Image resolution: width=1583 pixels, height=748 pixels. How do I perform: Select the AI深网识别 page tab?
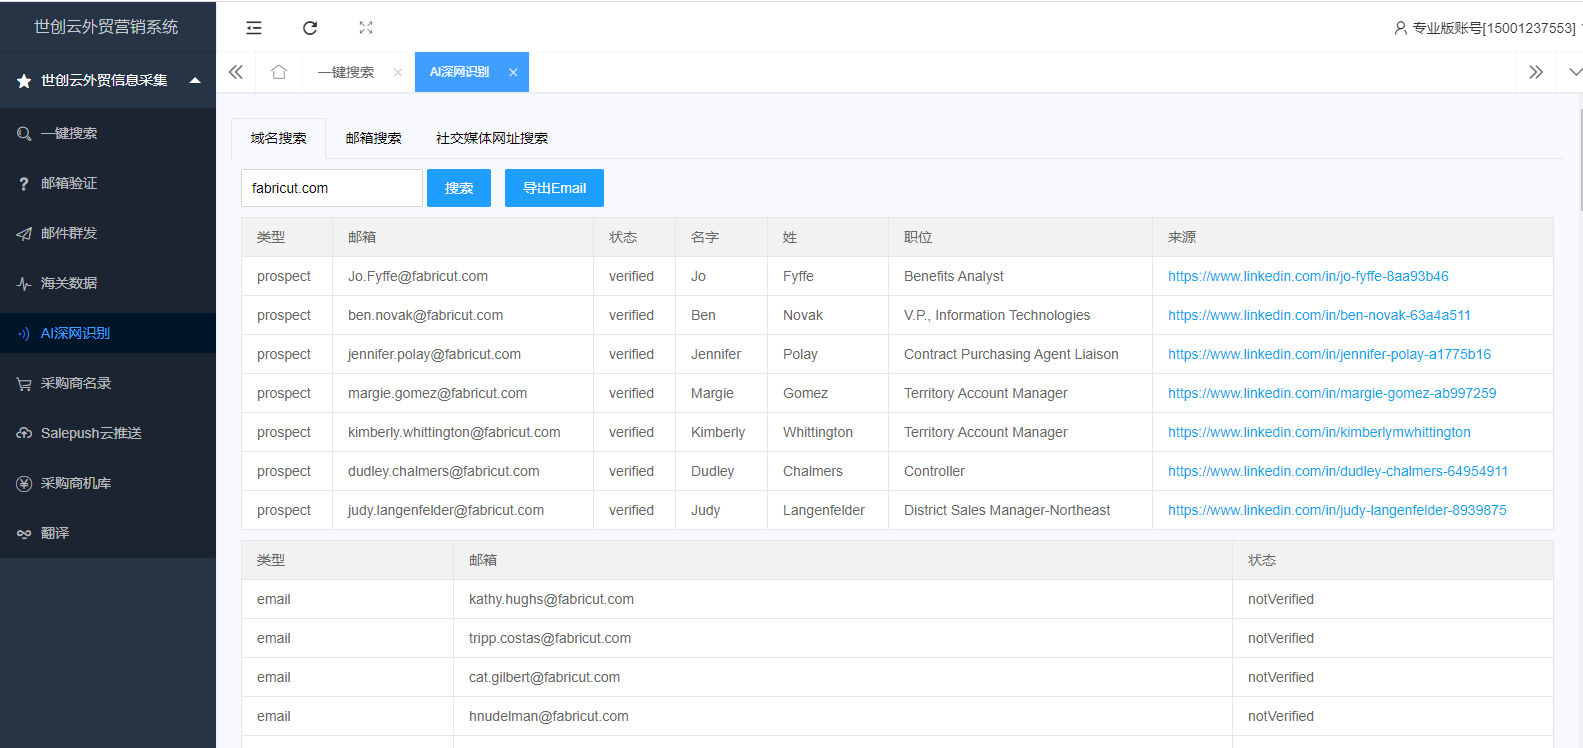[459, 72]
